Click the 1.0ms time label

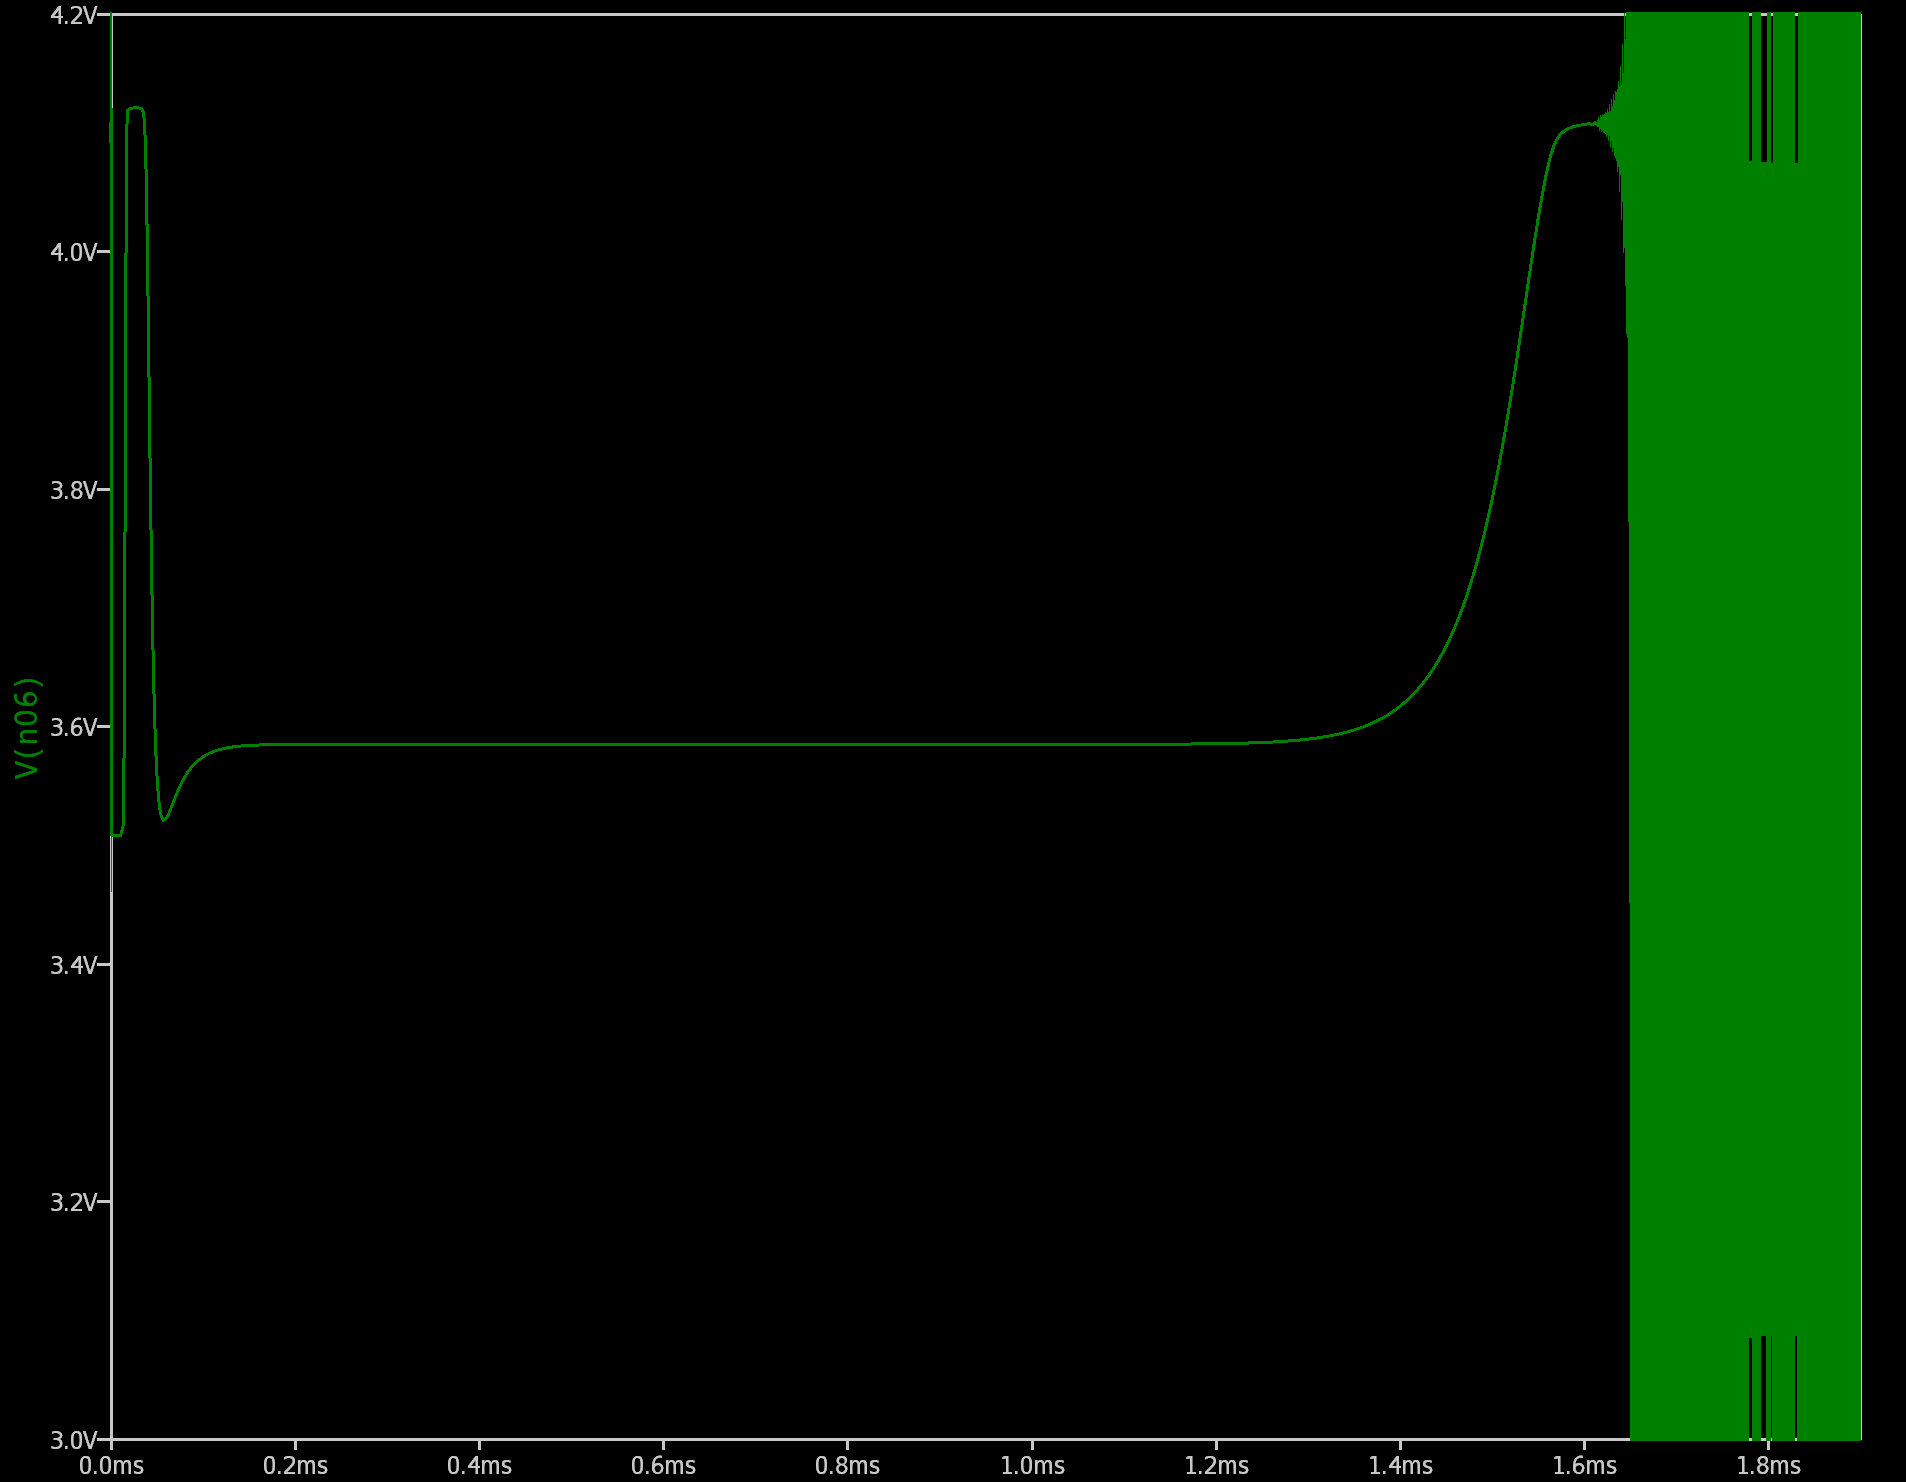(x=1033, y=1466)
